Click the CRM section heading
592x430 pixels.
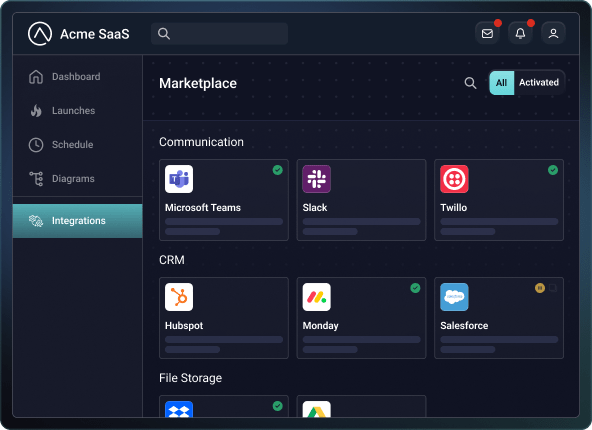pyautogui.click(x=172, y=260)
